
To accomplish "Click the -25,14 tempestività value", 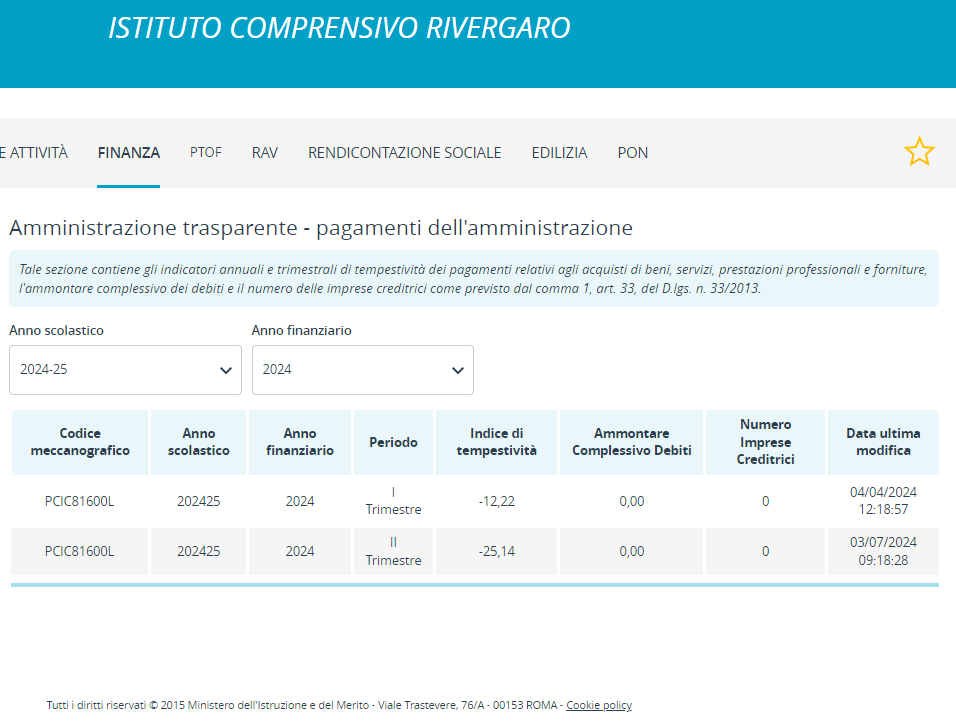I will [496, 551].
